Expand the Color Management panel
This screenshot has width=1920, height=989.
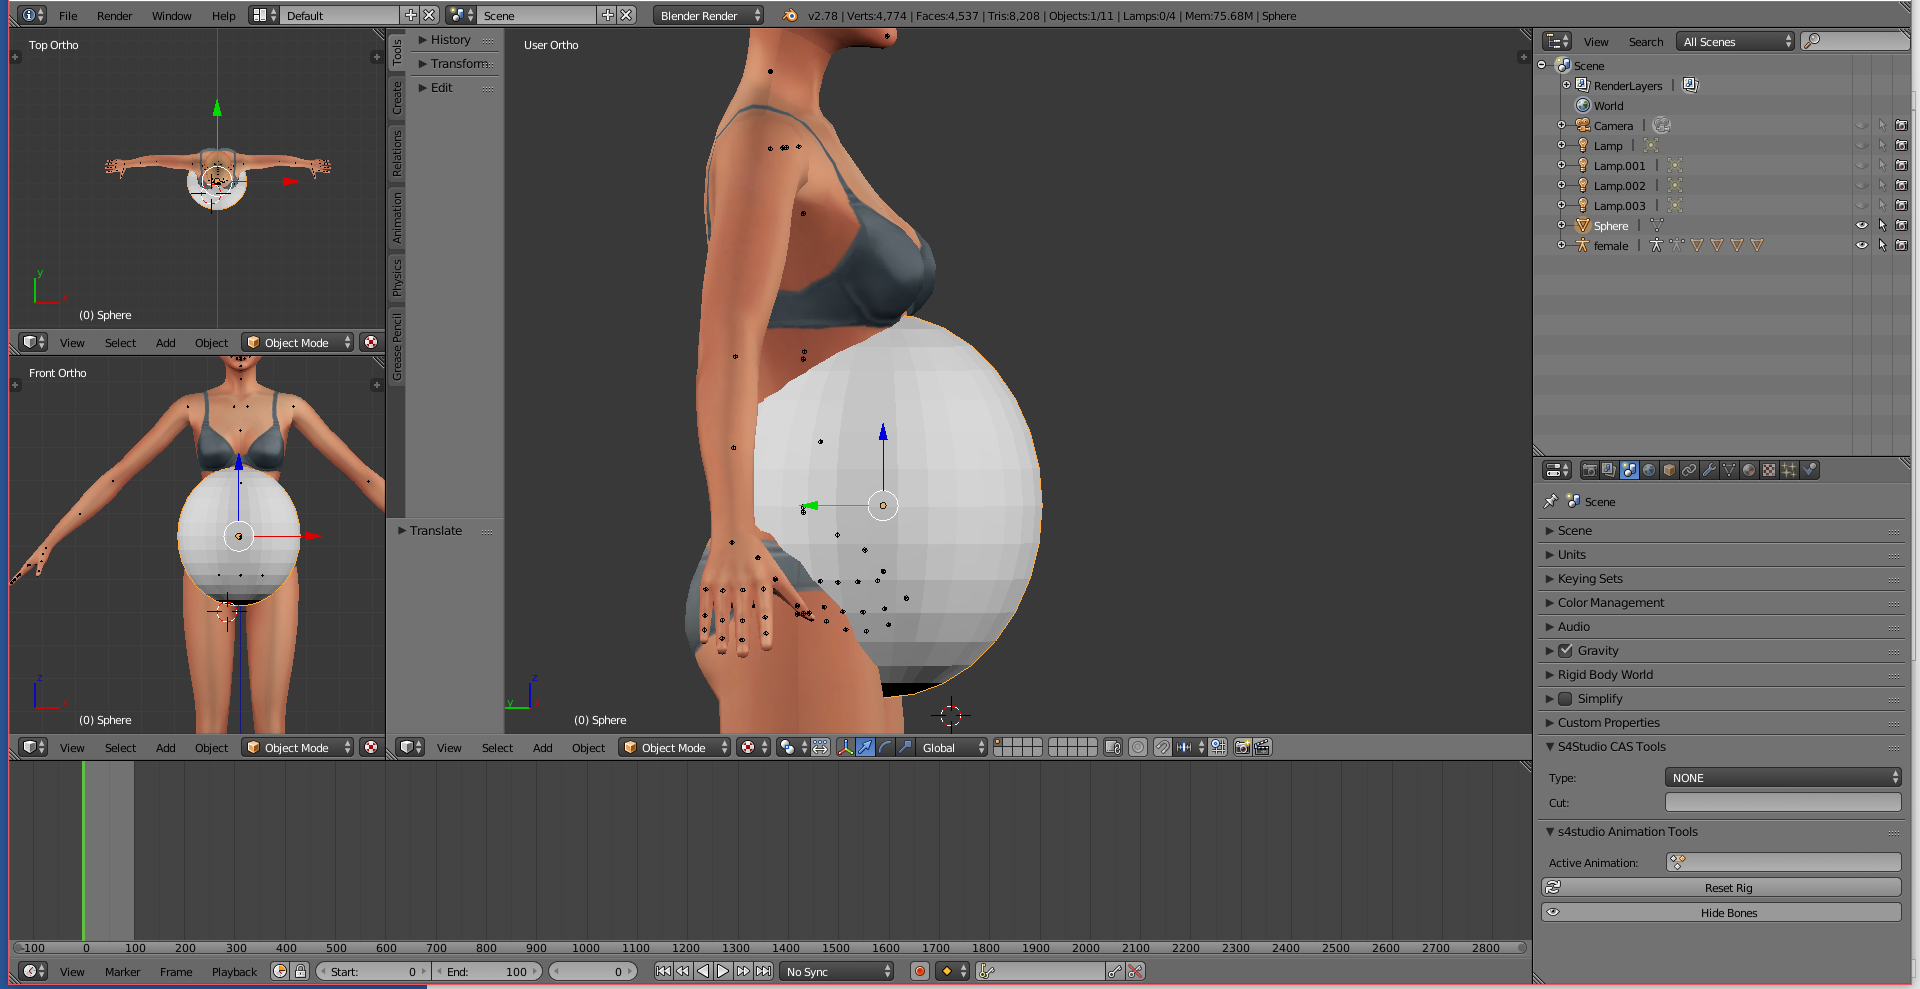coord(1610,603)
